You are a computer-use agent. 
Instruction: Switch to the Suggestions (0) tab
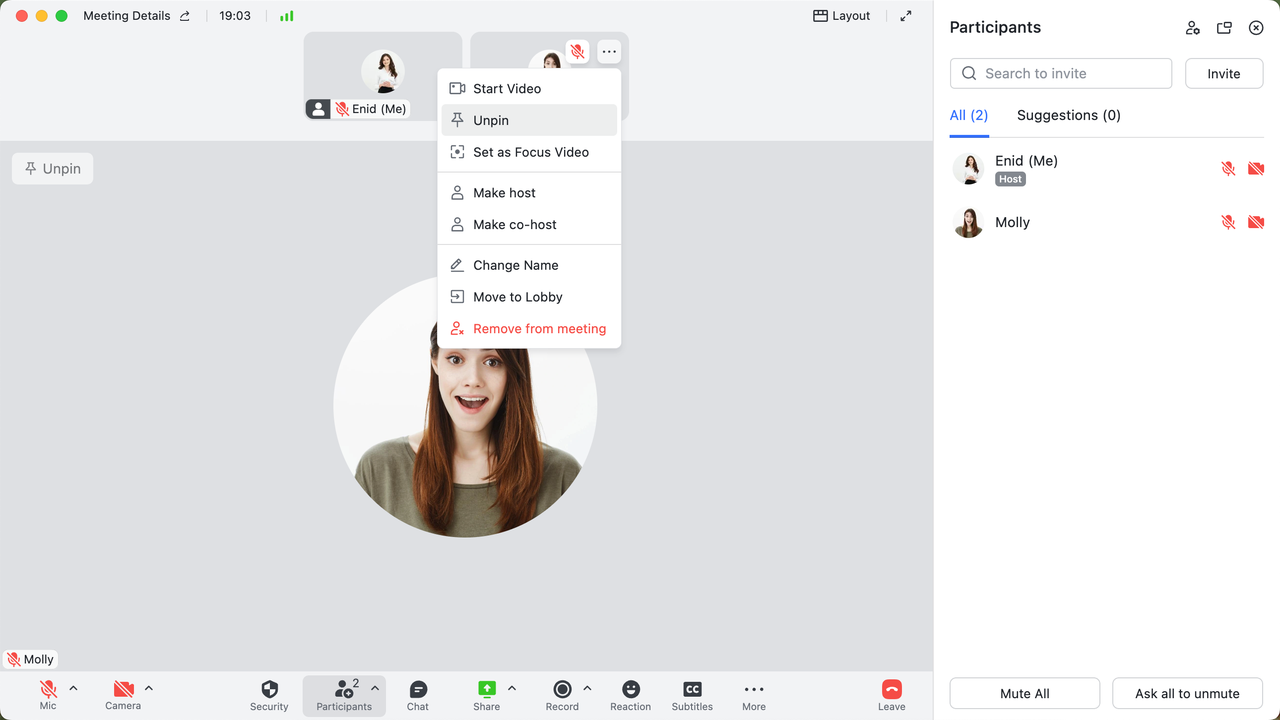(1068, 115)
